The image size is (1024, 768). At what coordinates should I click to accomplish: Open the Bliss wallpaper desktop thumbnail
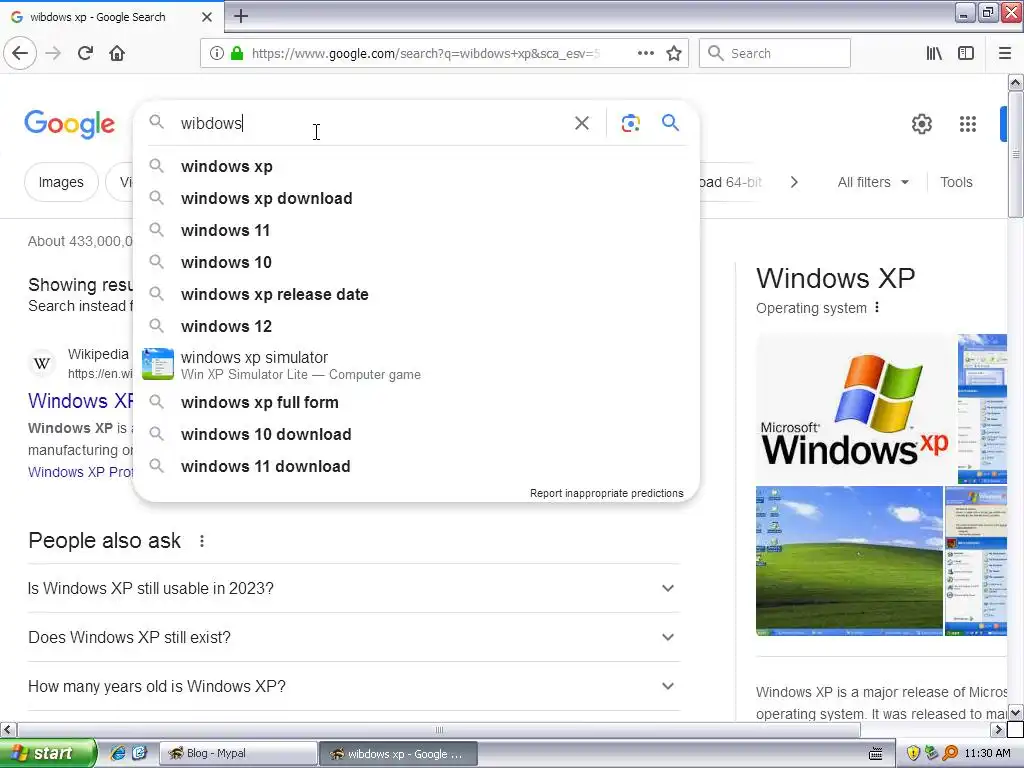pyautogui.click(x=849, y=560)
